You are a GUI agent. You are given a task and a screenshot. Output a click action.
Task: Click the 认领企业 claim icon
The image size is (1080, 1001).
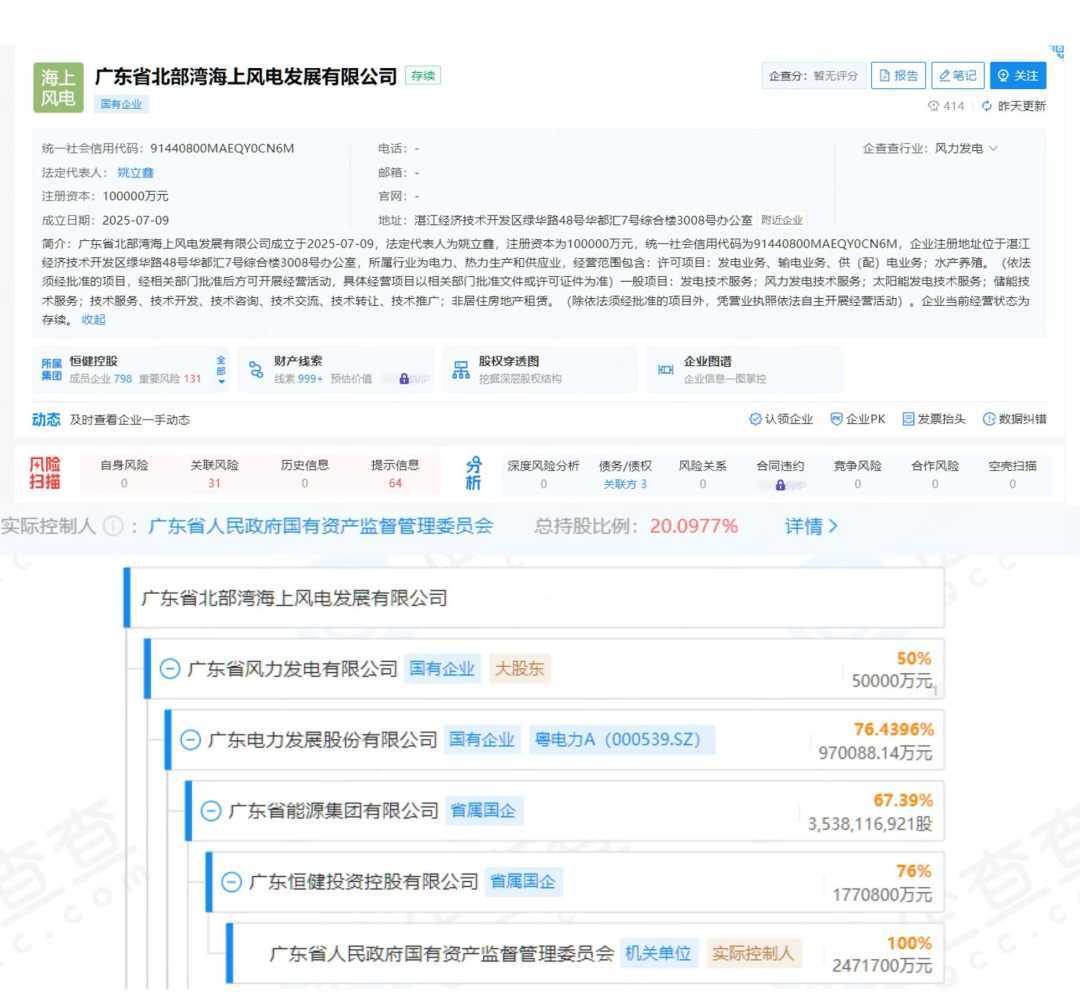pyautogui.click(x=755, y=420)
